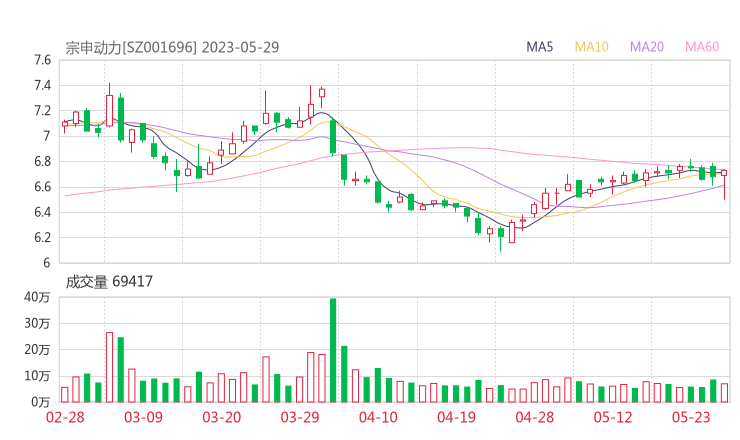Click the 05-23 date axis label
The height and width of the screenshot is (440, 740).
(x=691, y=417)
